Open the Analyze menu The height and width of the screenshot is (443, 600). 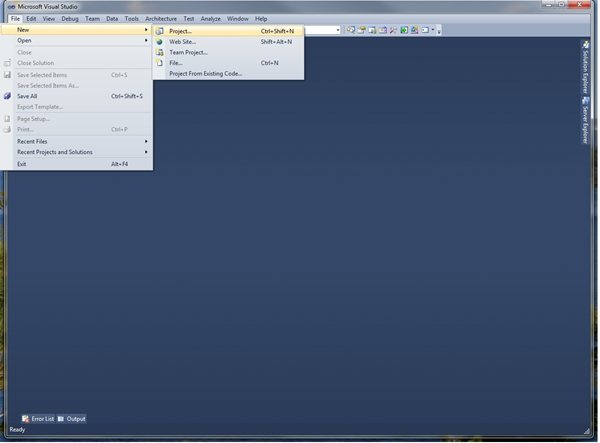pyautogui.click(x=210, y=19)
